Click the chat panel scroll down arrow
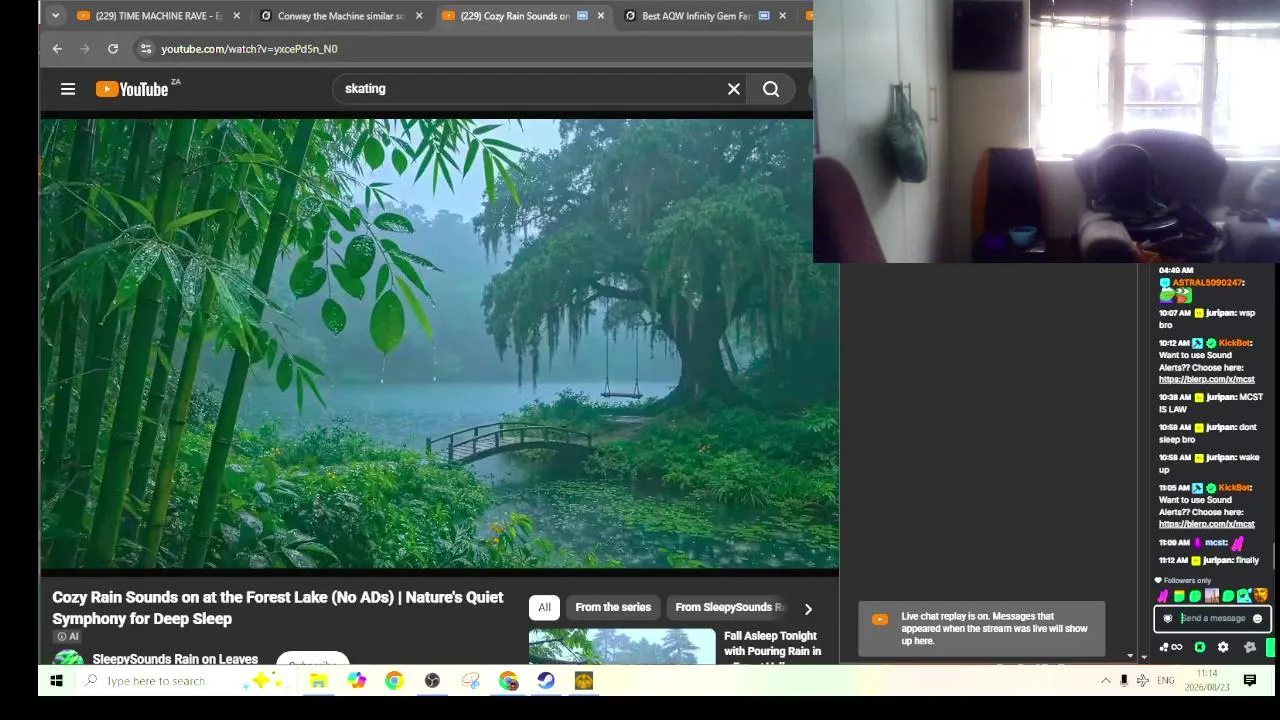1280x720 pixels. (x=1130, y=657)
